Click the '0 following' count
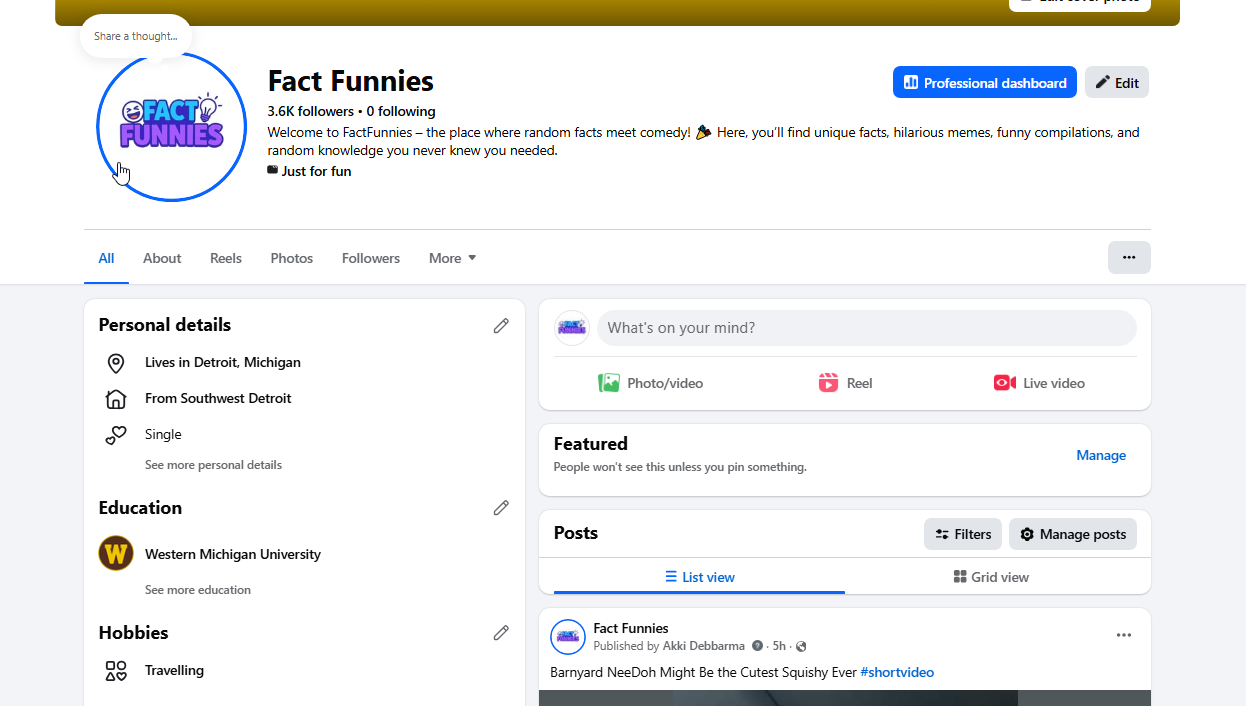 (x=401, y=111)
